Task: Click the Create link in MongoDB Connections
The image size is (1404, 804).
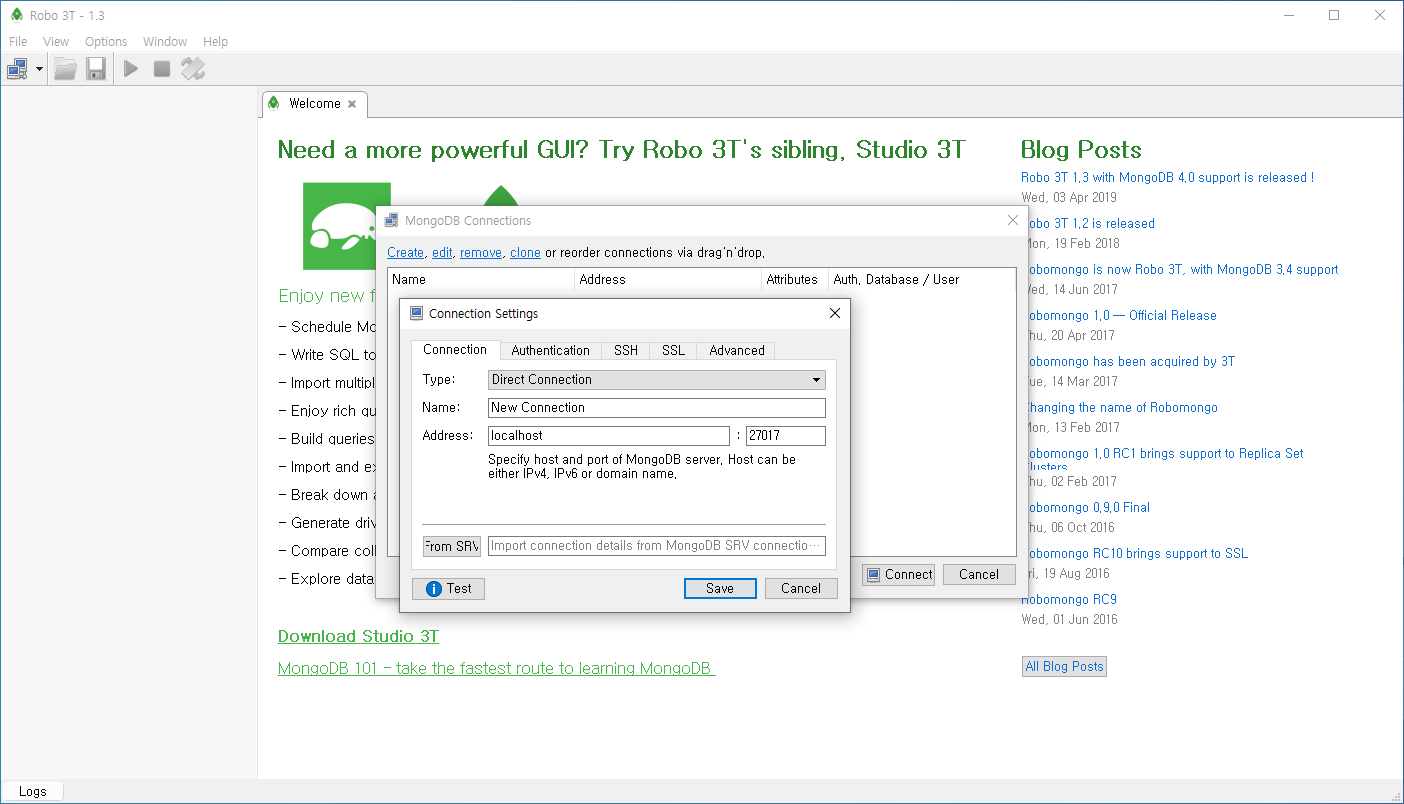Action: click(405, 253)
